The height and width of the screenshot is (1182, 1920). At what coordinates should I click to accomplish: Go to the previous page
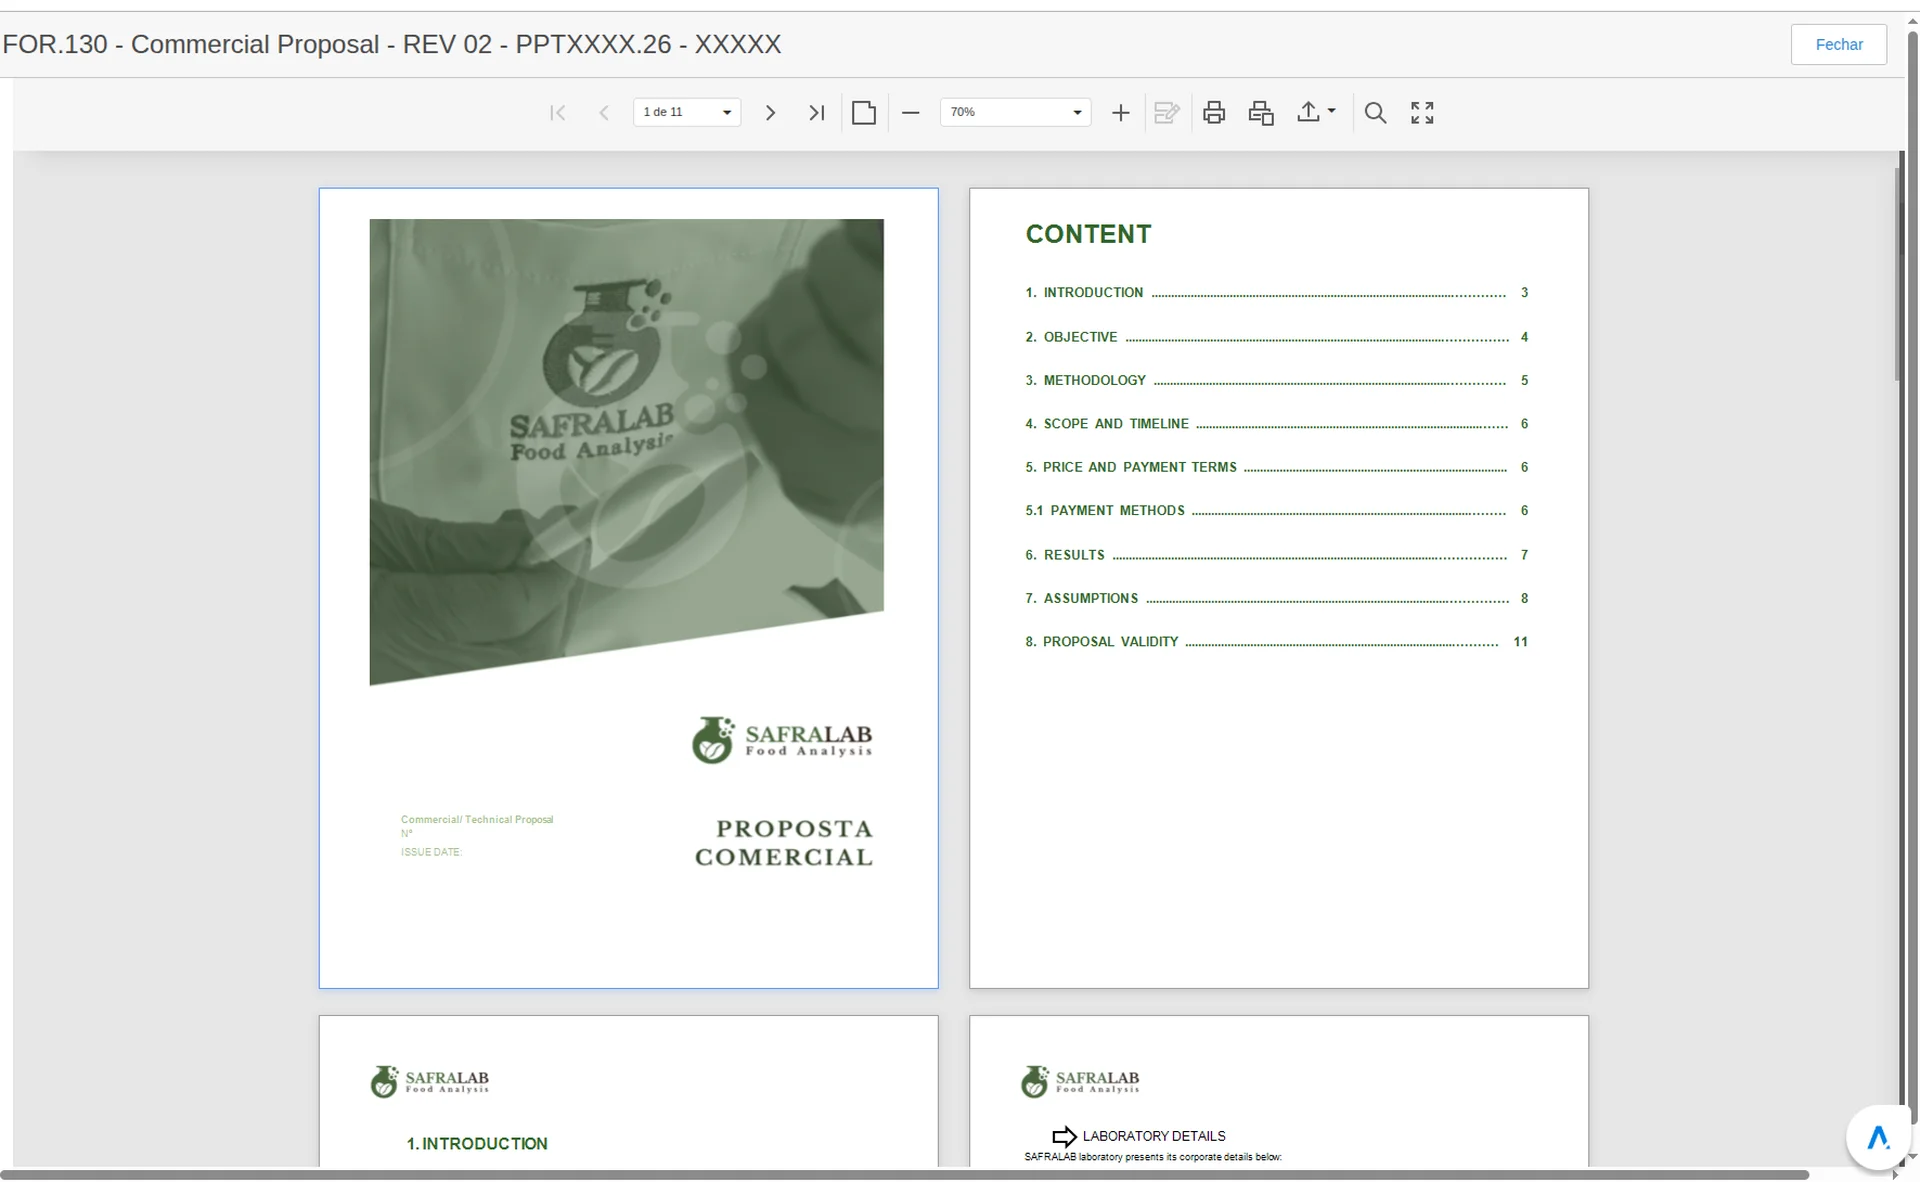[604, 113]
